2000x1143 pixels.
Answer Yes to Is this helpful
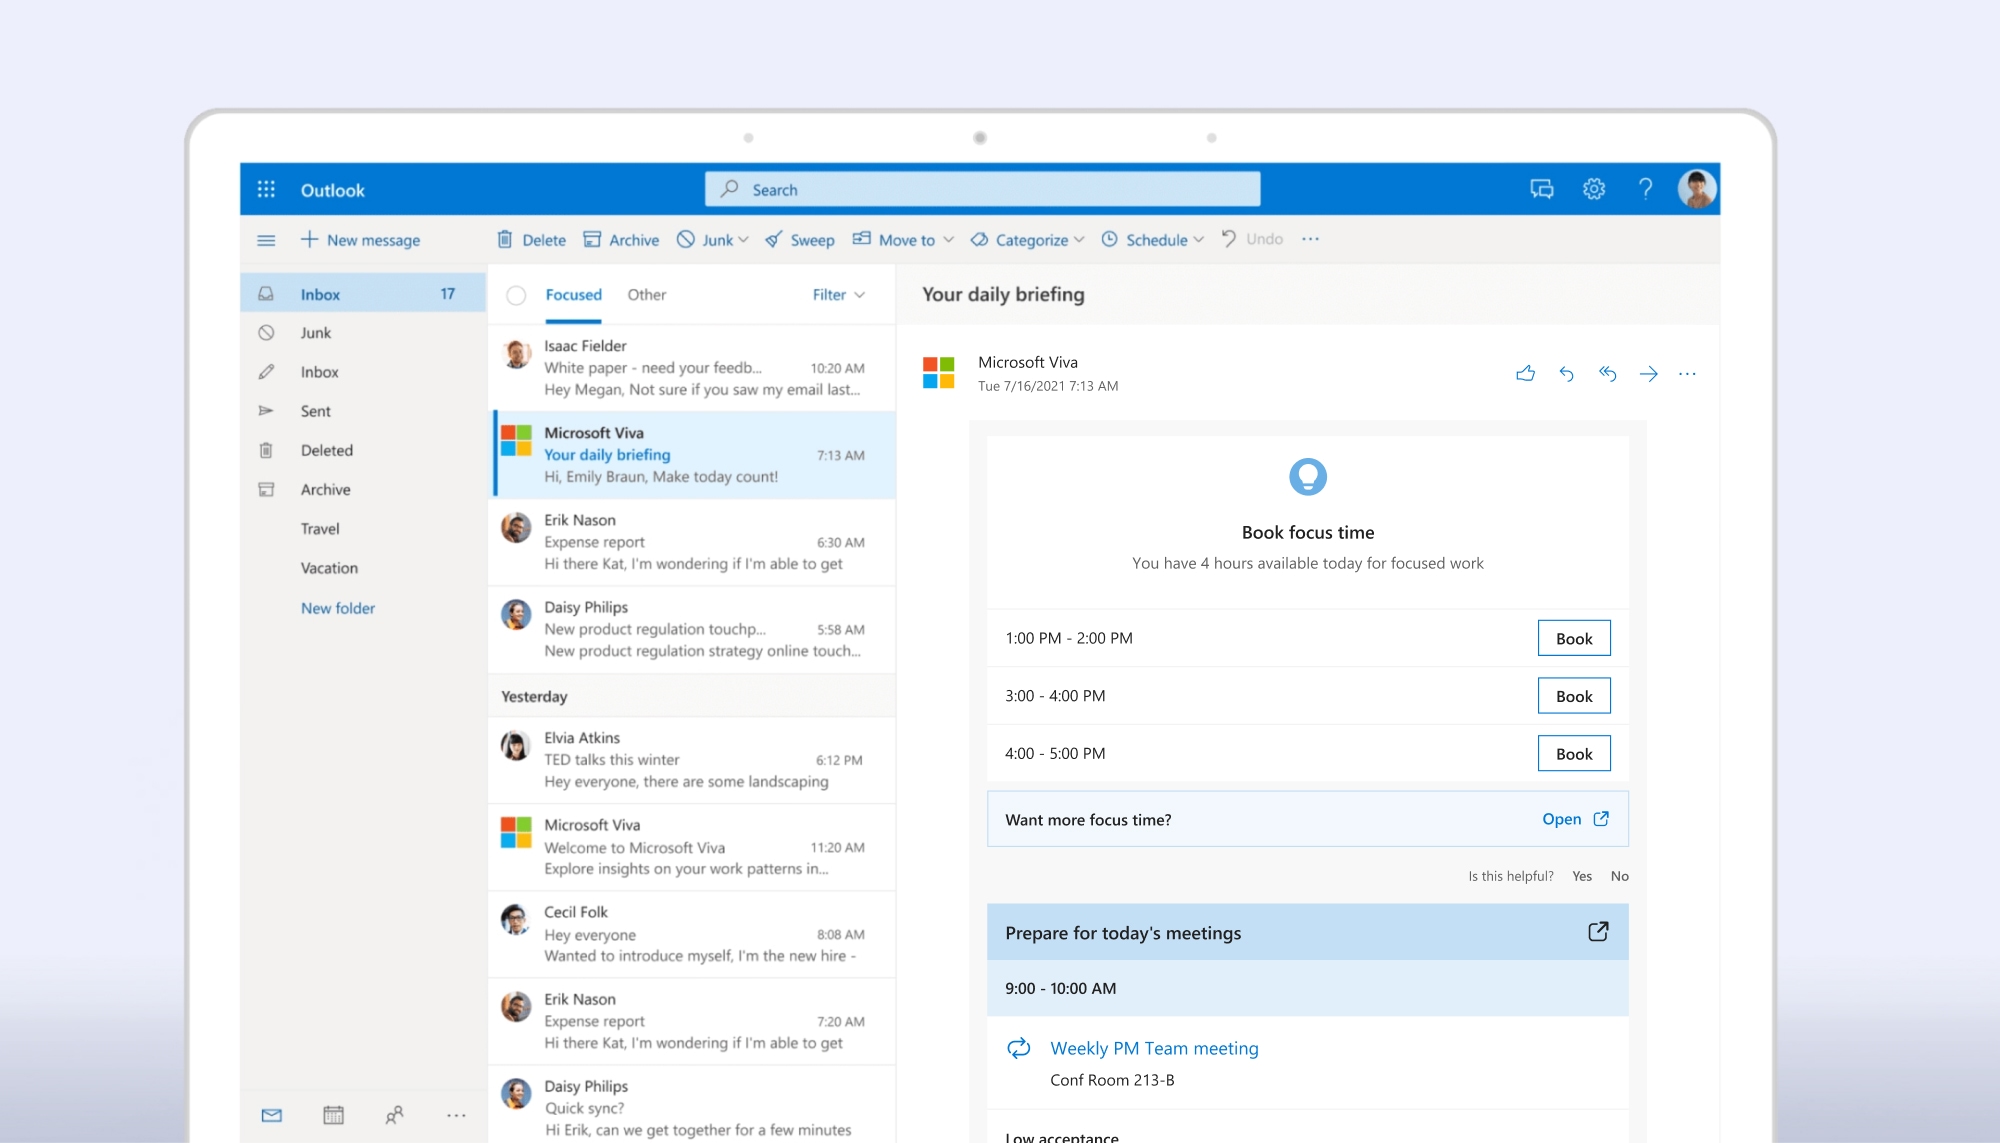[x=1581, y=876]
